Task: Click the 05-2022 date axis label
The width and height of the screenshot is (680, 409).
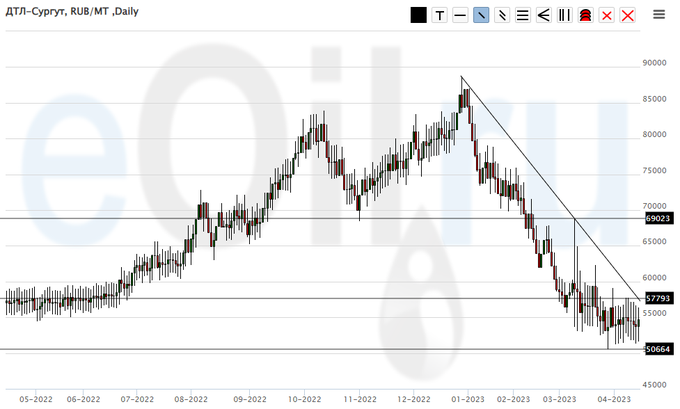Action: (37, 397)
